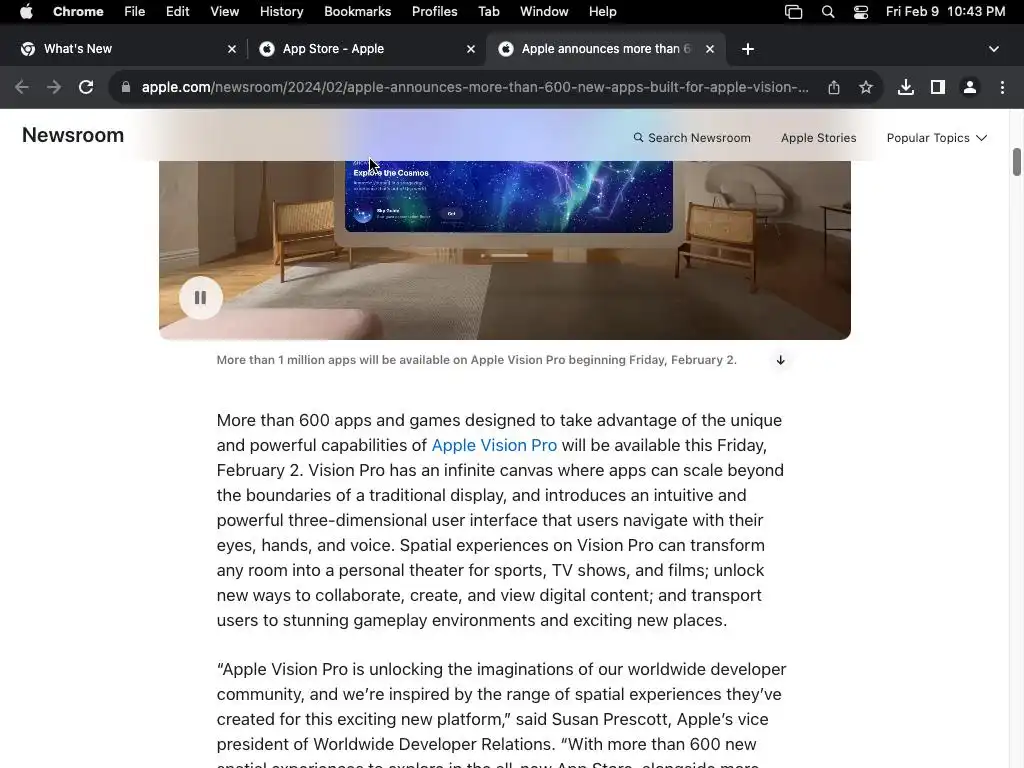Go forward to the next page
This screenshot has height=768, width=1024.
[54, 87]
